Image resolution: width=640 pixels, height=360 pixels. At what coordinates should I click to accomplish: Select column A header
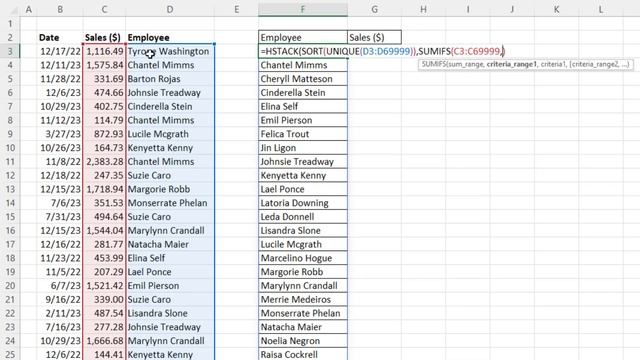[29, 9]
